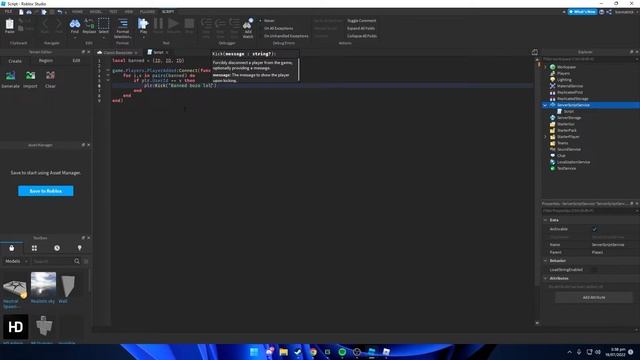Click the Format Selection icon

click(x=122, y=24)
